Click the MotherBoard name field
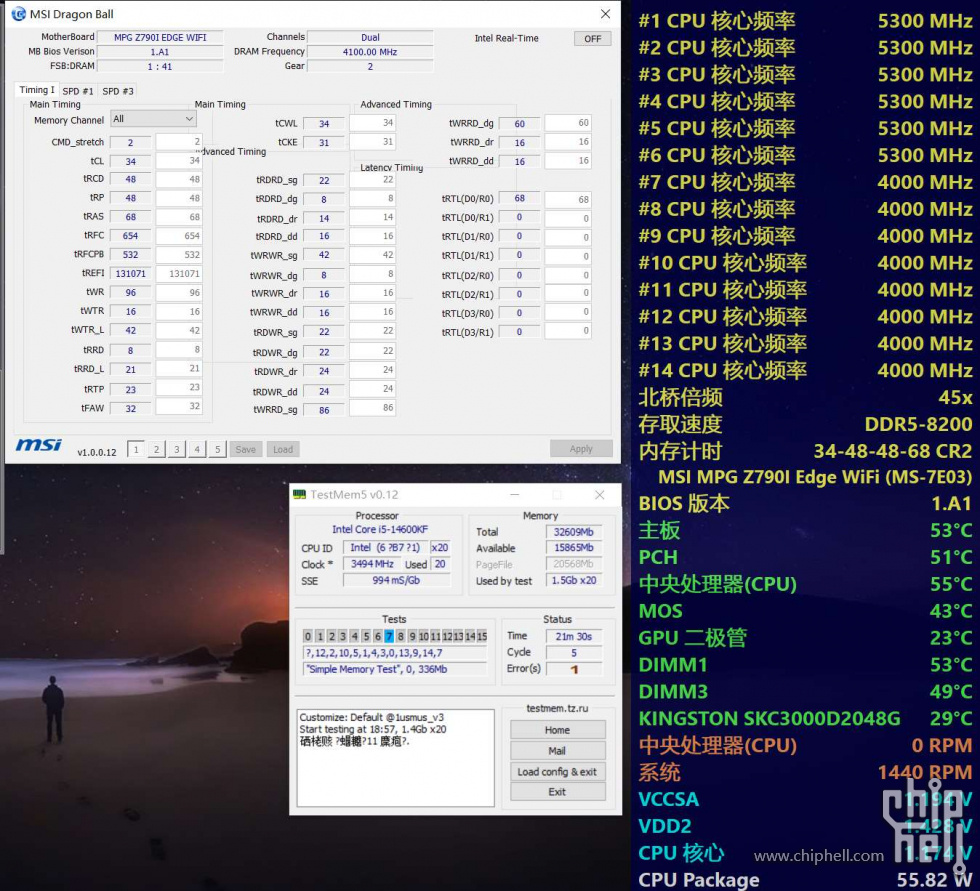Viewport: 980px width, 891px height. pyautogui.click(x=160, y=37)
